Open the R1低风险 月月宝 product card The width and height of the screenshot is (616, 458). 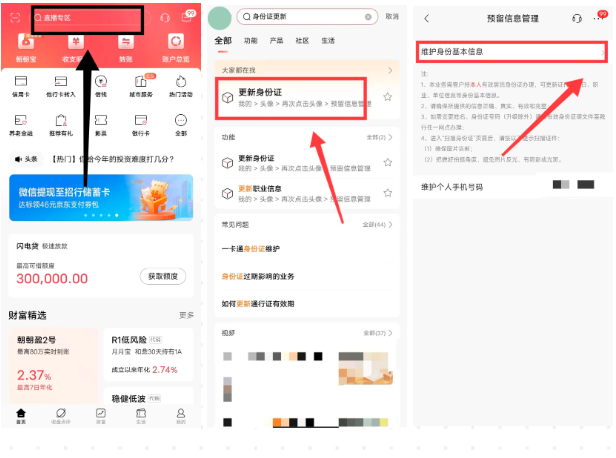tap(148, 355)
